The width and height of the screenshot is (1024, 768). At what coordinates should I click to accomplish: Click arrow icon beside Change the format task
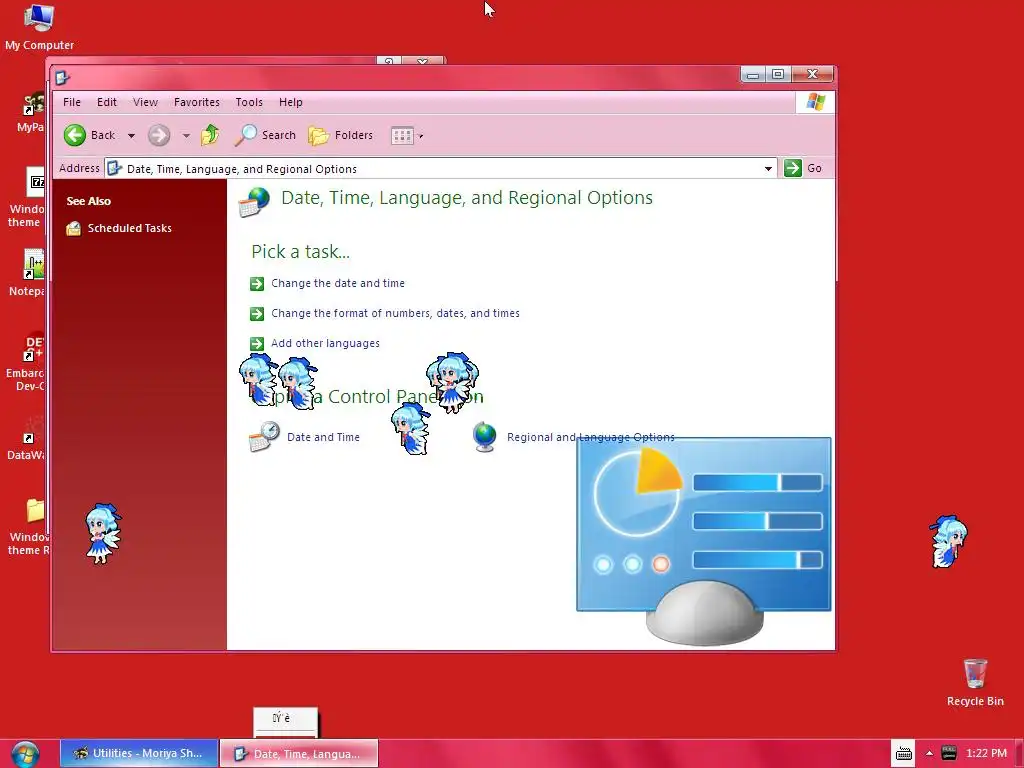(x=257, y=313)
